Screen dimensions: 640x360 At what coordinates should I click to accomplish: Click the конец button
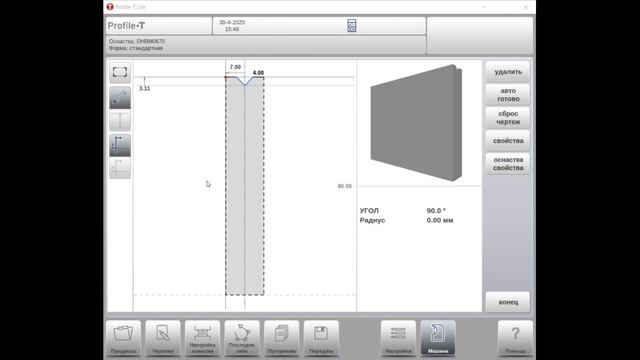click(508, 302)
